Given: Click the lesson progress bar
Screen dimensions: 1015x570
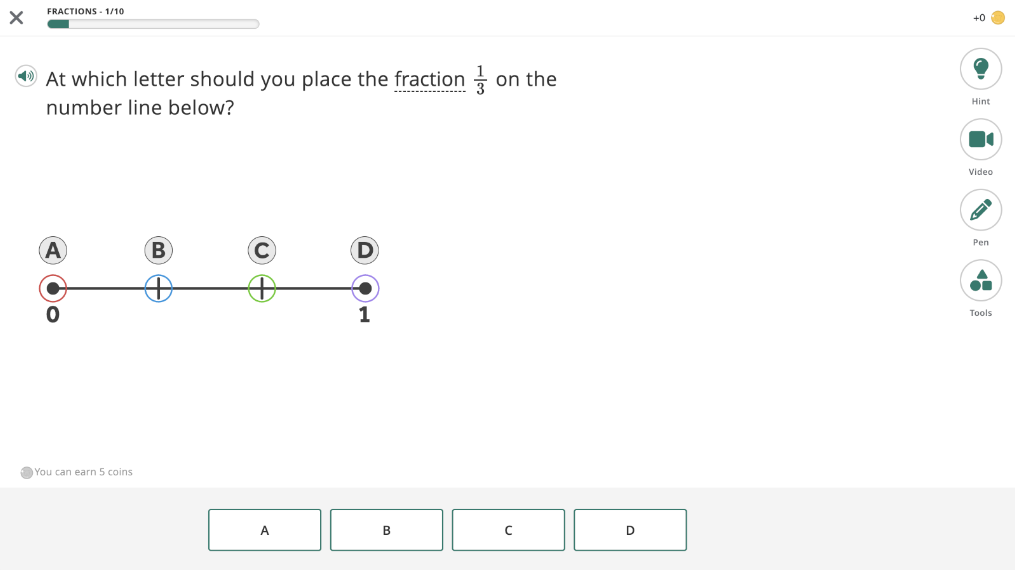Looking at the screenshot, I should pyautogui.click(x=153, y=24).
